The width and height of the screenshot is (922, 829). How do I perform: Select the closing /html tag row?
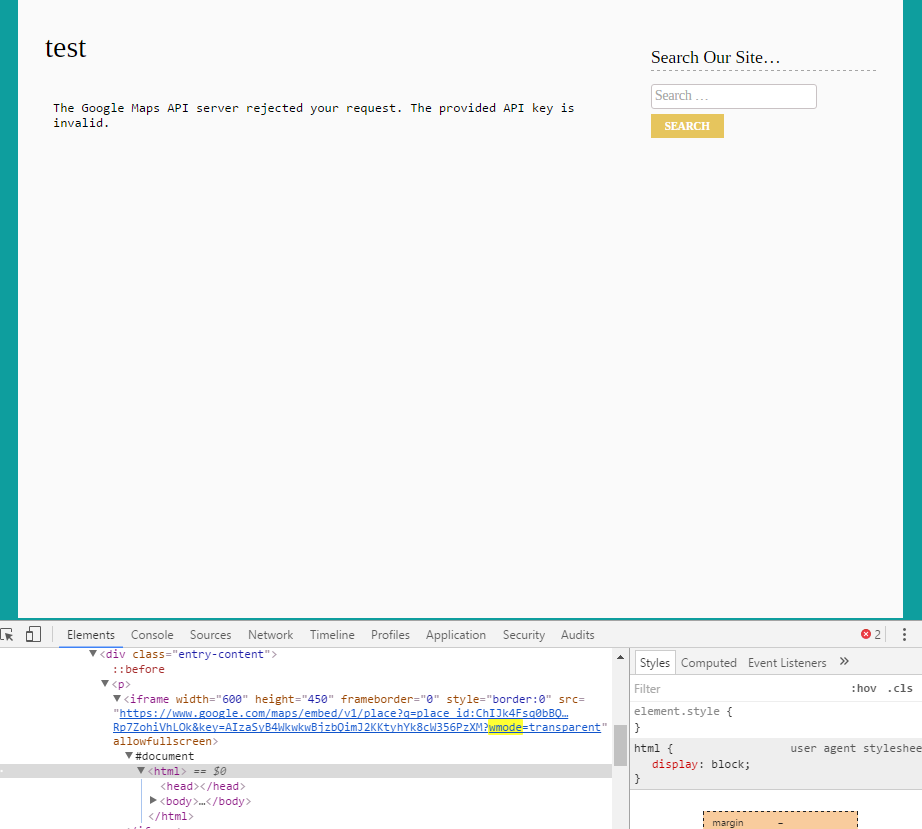pos(171,816)
